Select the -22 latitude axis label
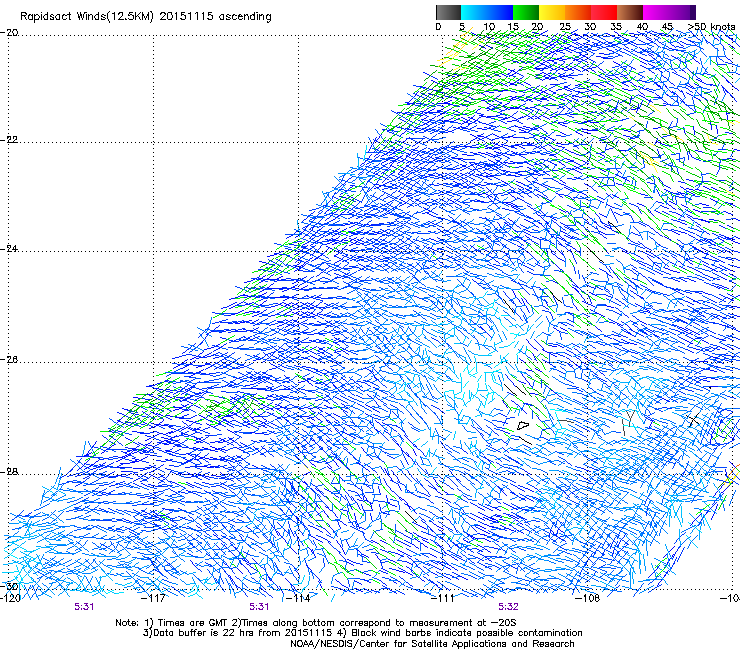The height and width of the screenshot is (650, 740). 9,140
